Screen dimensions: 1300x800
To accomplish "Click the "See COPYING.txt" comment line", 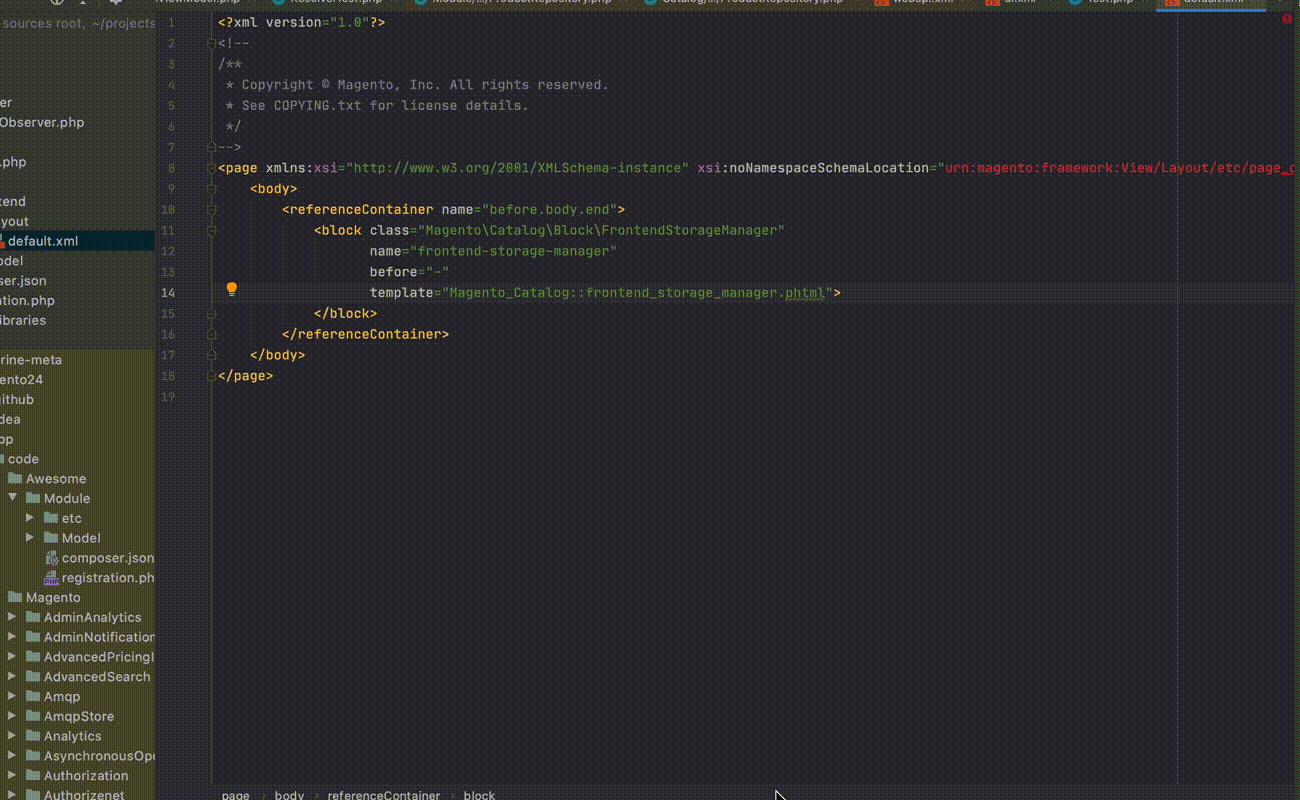I will (x=377, y=106).
